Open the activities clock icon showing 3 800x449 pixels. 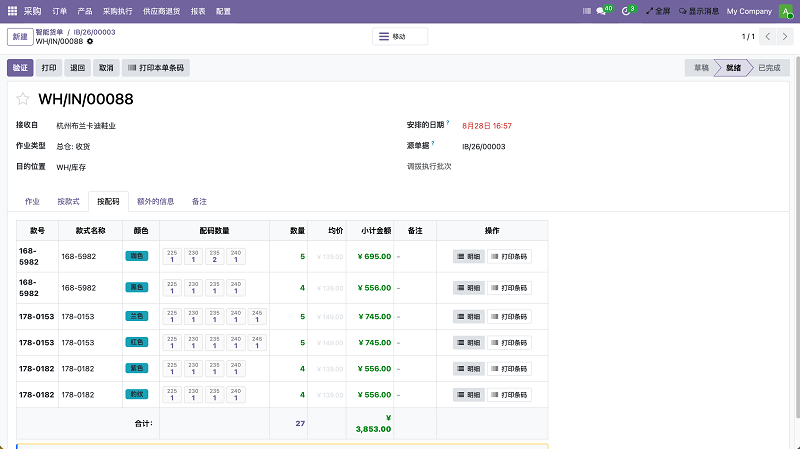(628, 10)
